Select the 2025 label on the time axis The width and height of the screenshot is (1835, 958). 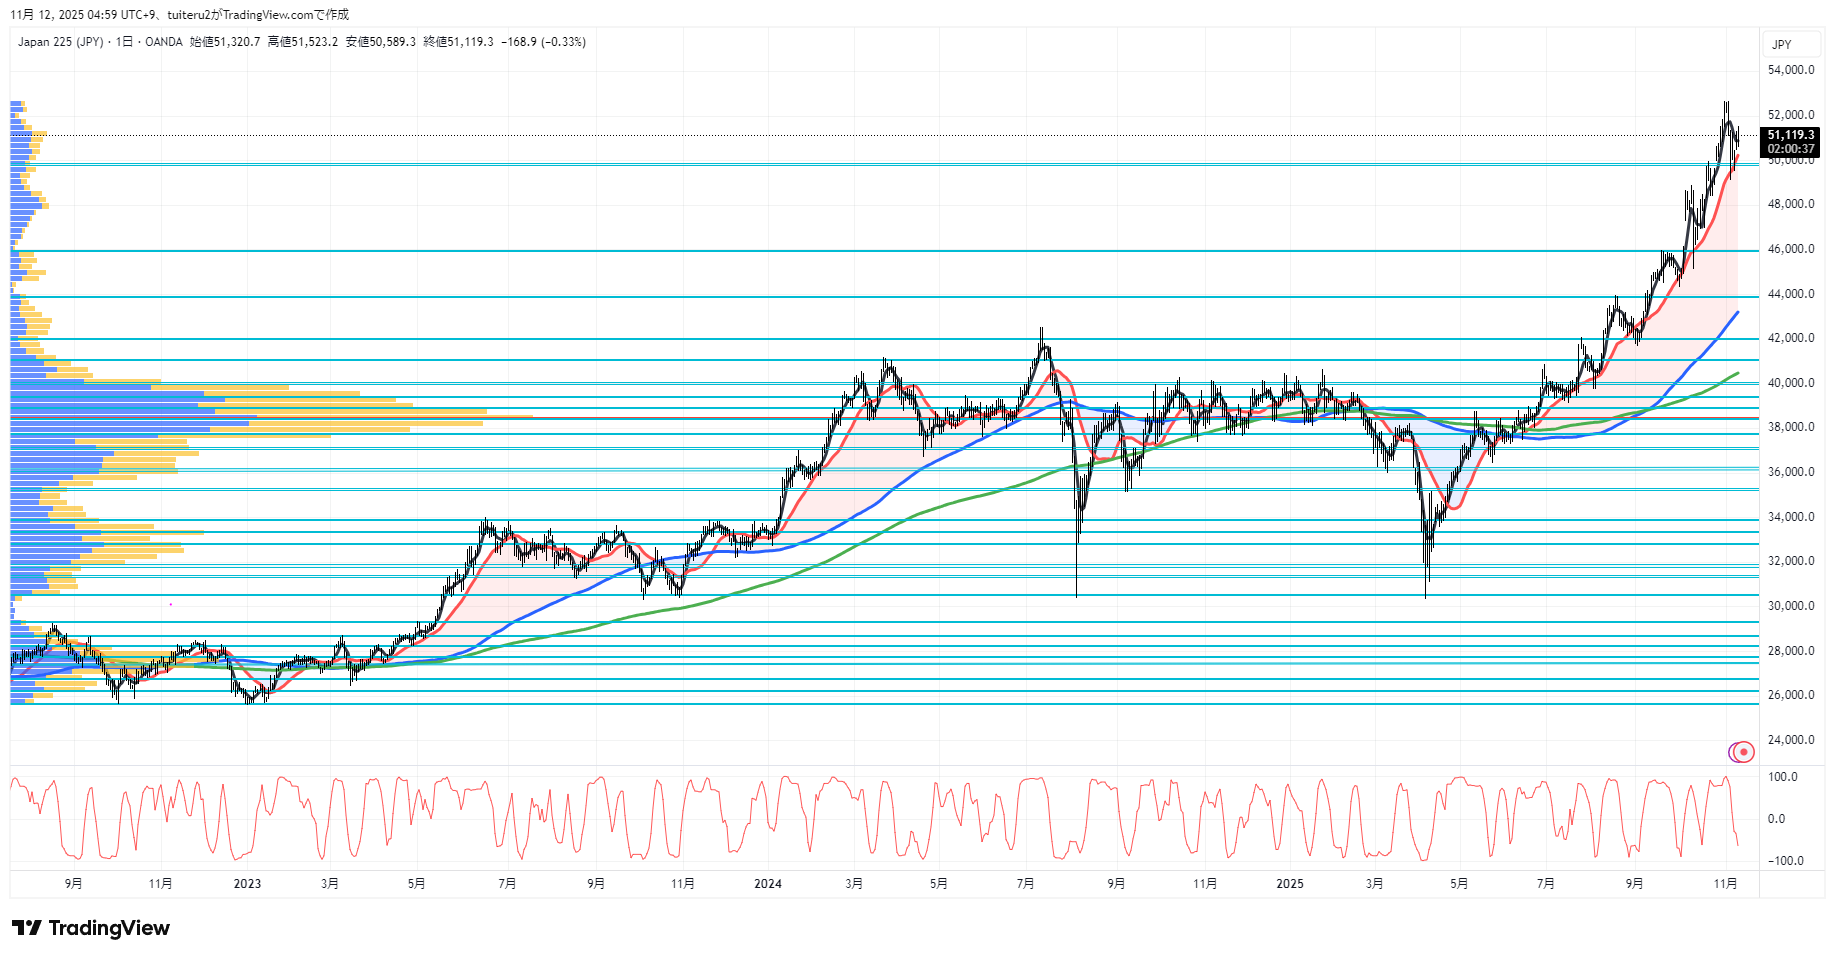pyautogui.click(x=1290, y=883)
